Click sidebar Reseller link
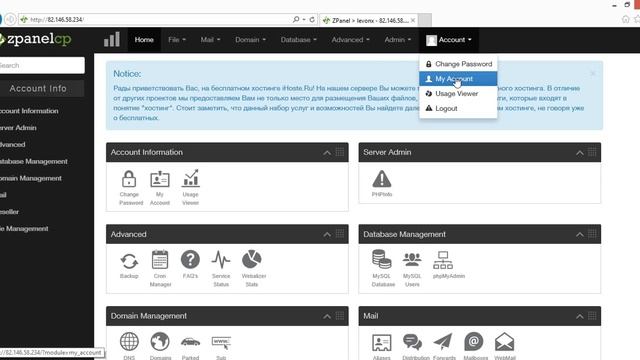Screen dimensions: 640x360 [x=9, y=212]
